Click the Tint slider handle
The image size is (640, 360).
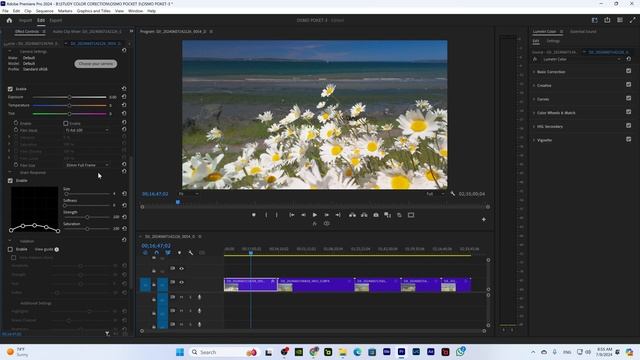coord(69,113)
